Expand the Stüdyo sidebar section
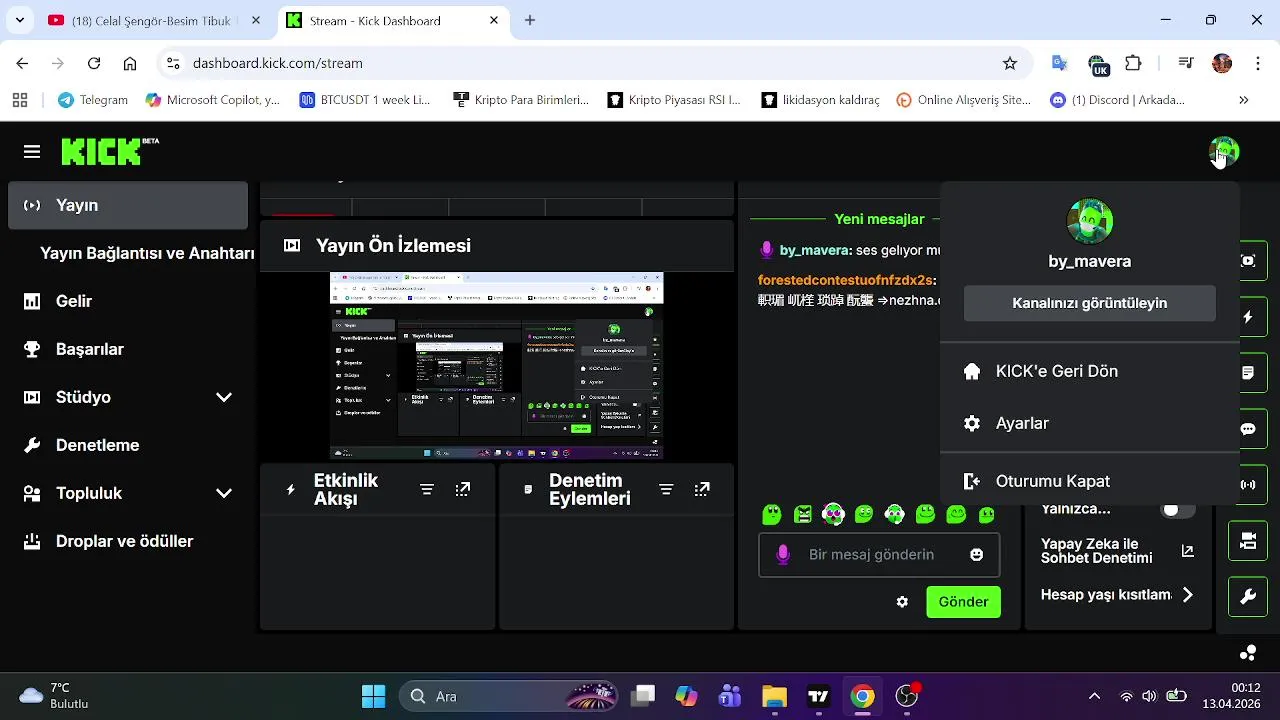 coord(224,397)
